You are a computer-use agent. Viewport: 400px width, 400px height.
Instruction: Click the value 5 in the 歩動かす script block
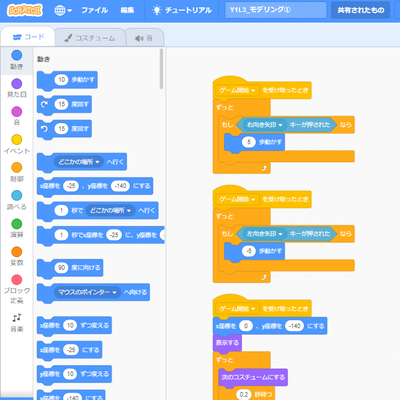[249, 142]
